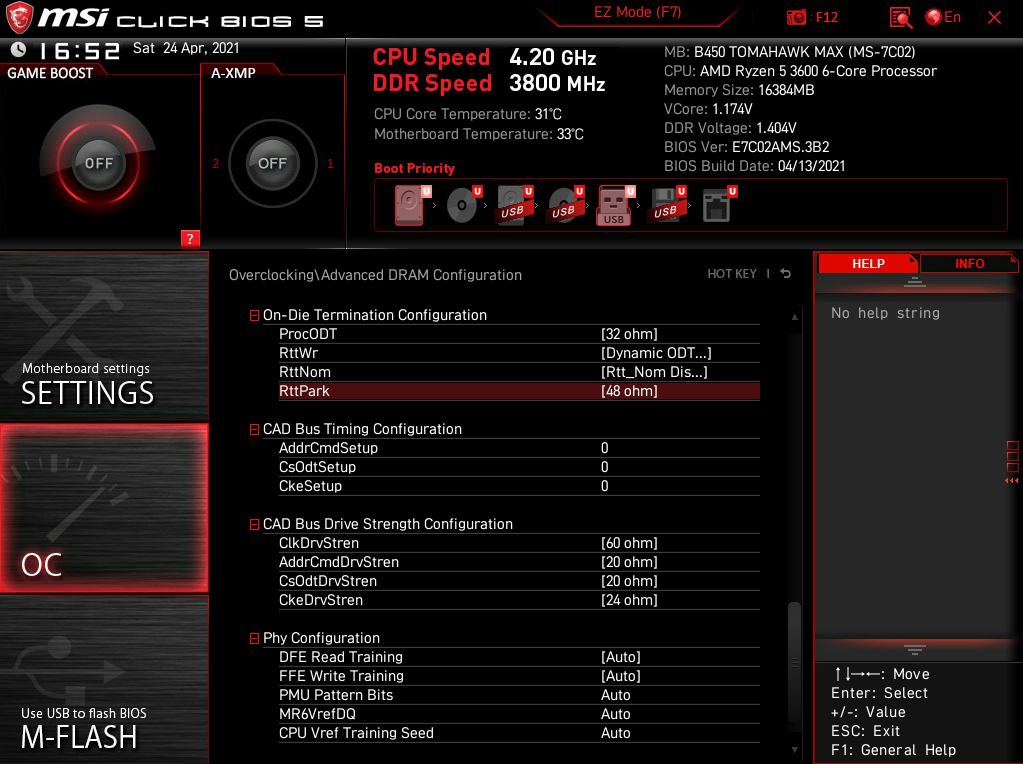Collapse the Phy Configuration section
1023x764 pixels.
pyautogui.click(x=254, y=639)
